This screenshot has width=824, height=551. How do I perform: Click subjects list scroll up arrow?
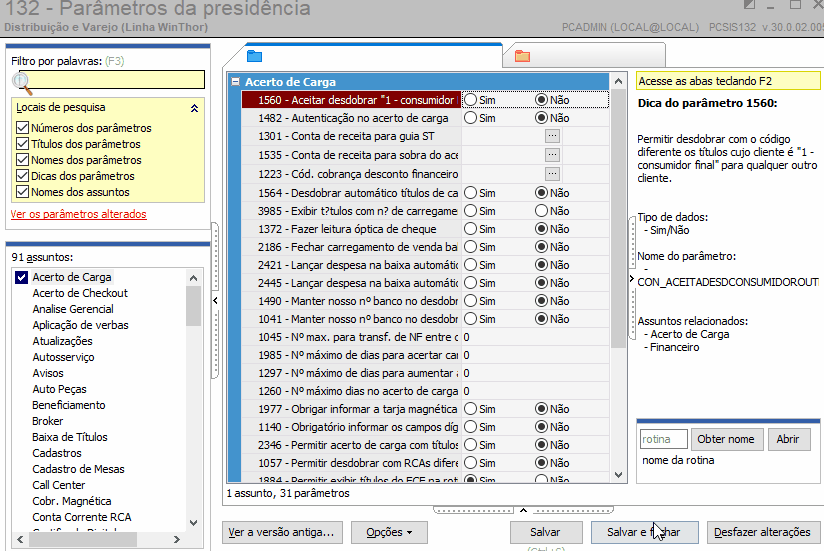(x=193, y=278)
